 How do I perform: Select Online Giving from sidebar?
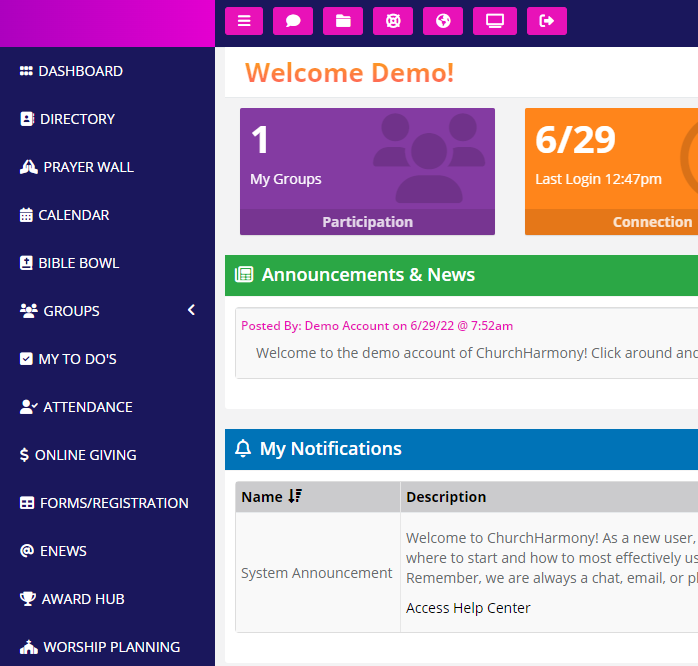click(85, 455)
